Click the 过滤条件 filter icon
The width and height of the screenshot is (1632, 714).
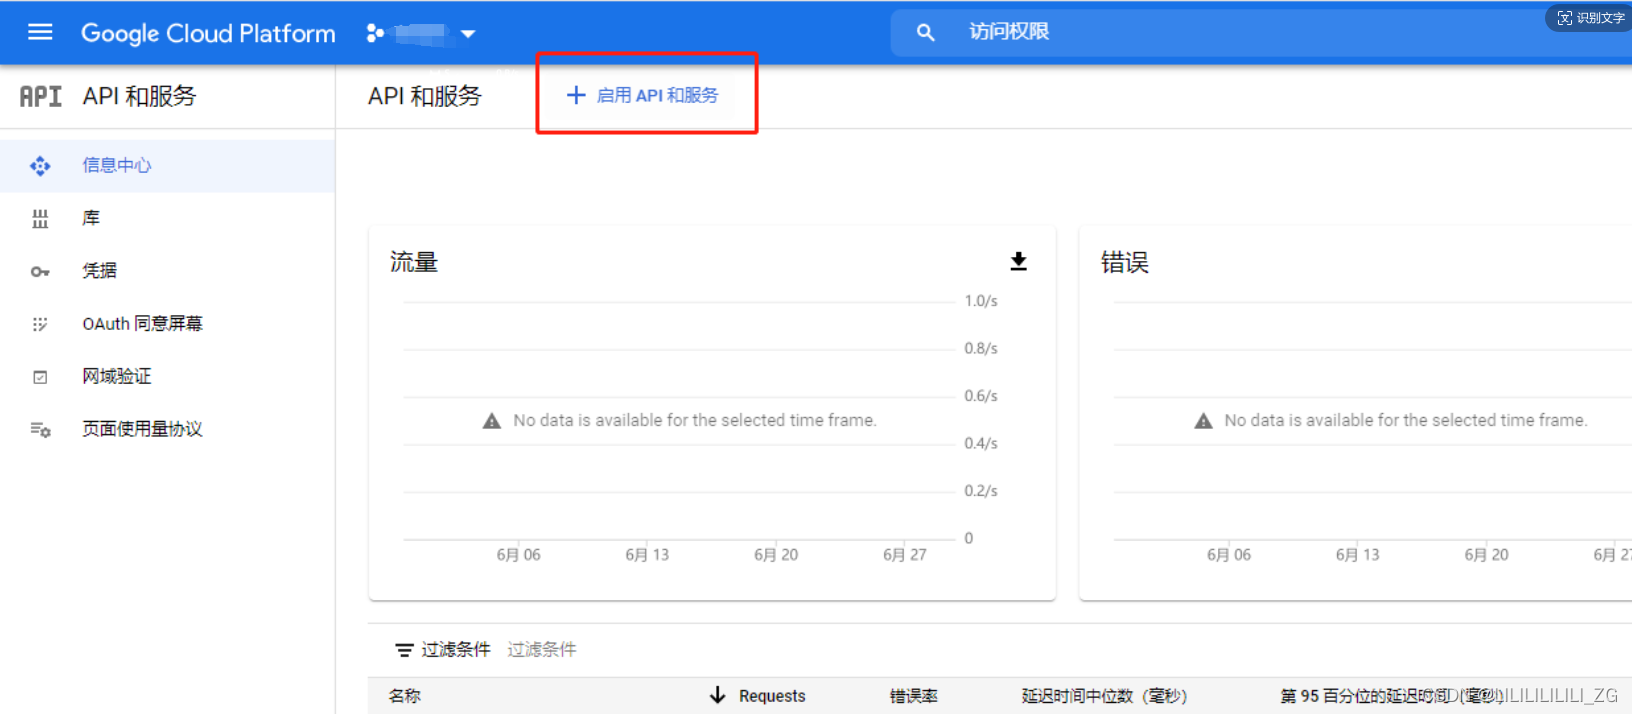click(404, 650)
